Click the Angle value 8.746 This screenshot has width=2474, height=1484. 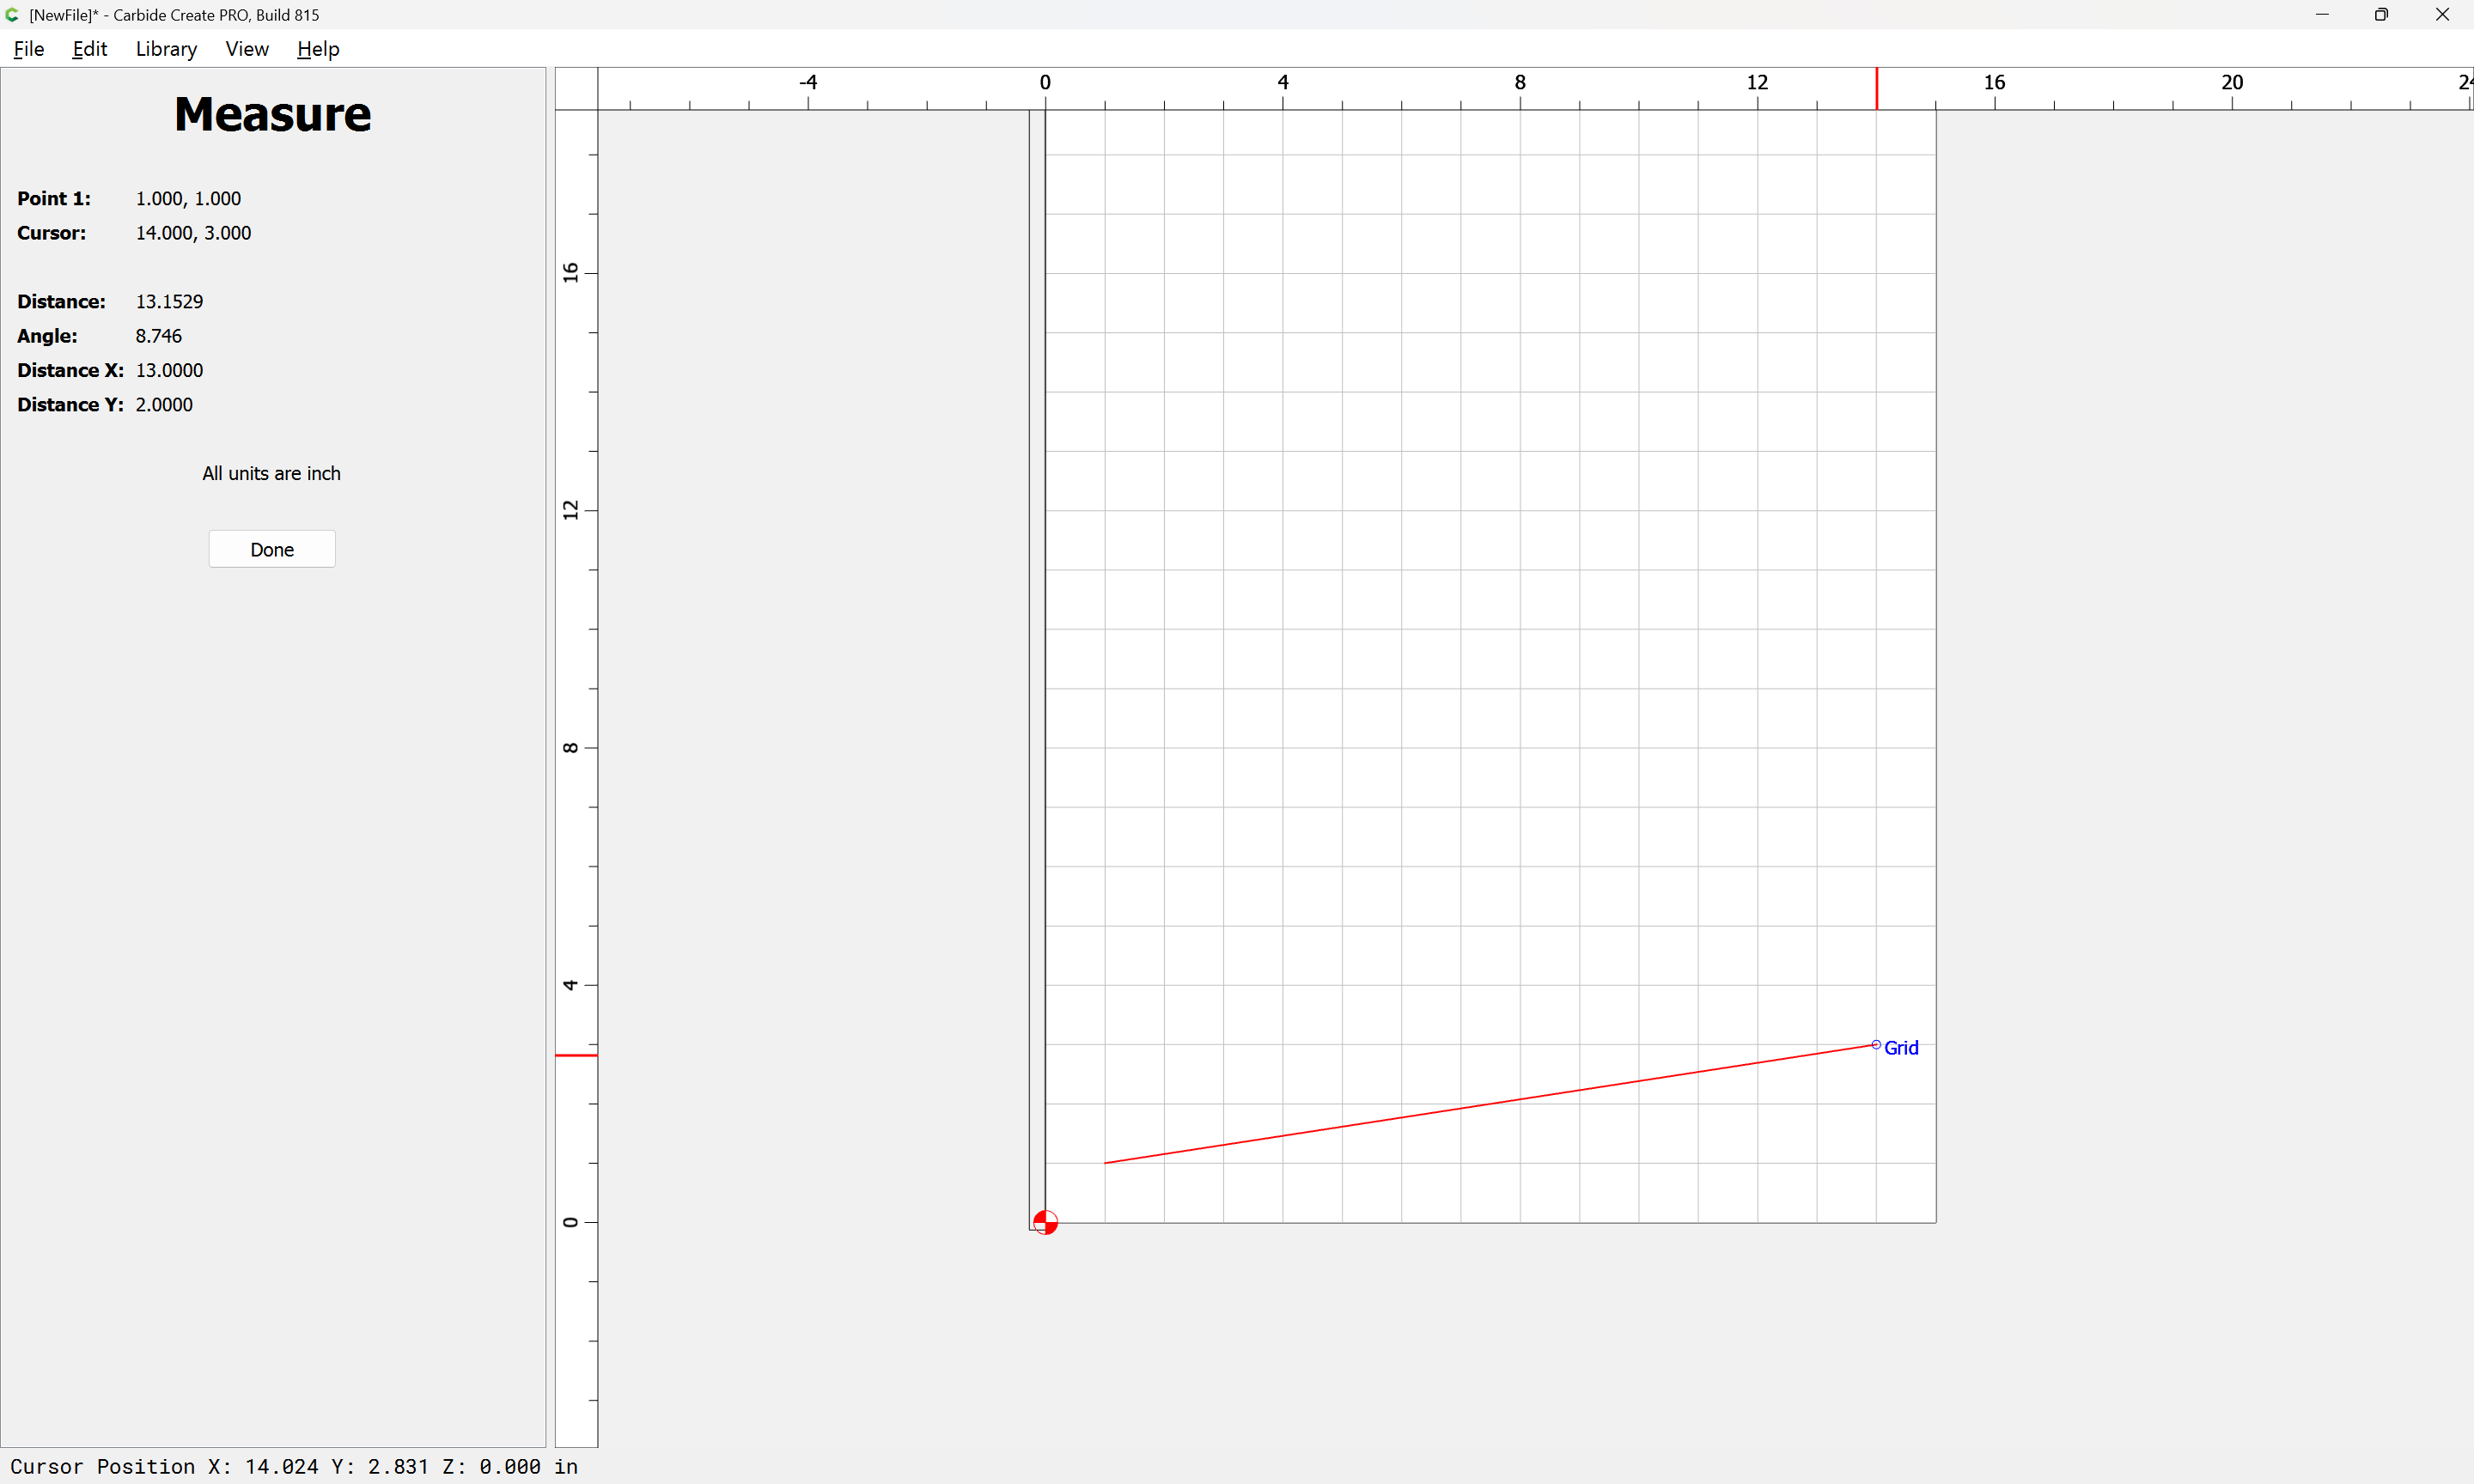pos(158,336)
